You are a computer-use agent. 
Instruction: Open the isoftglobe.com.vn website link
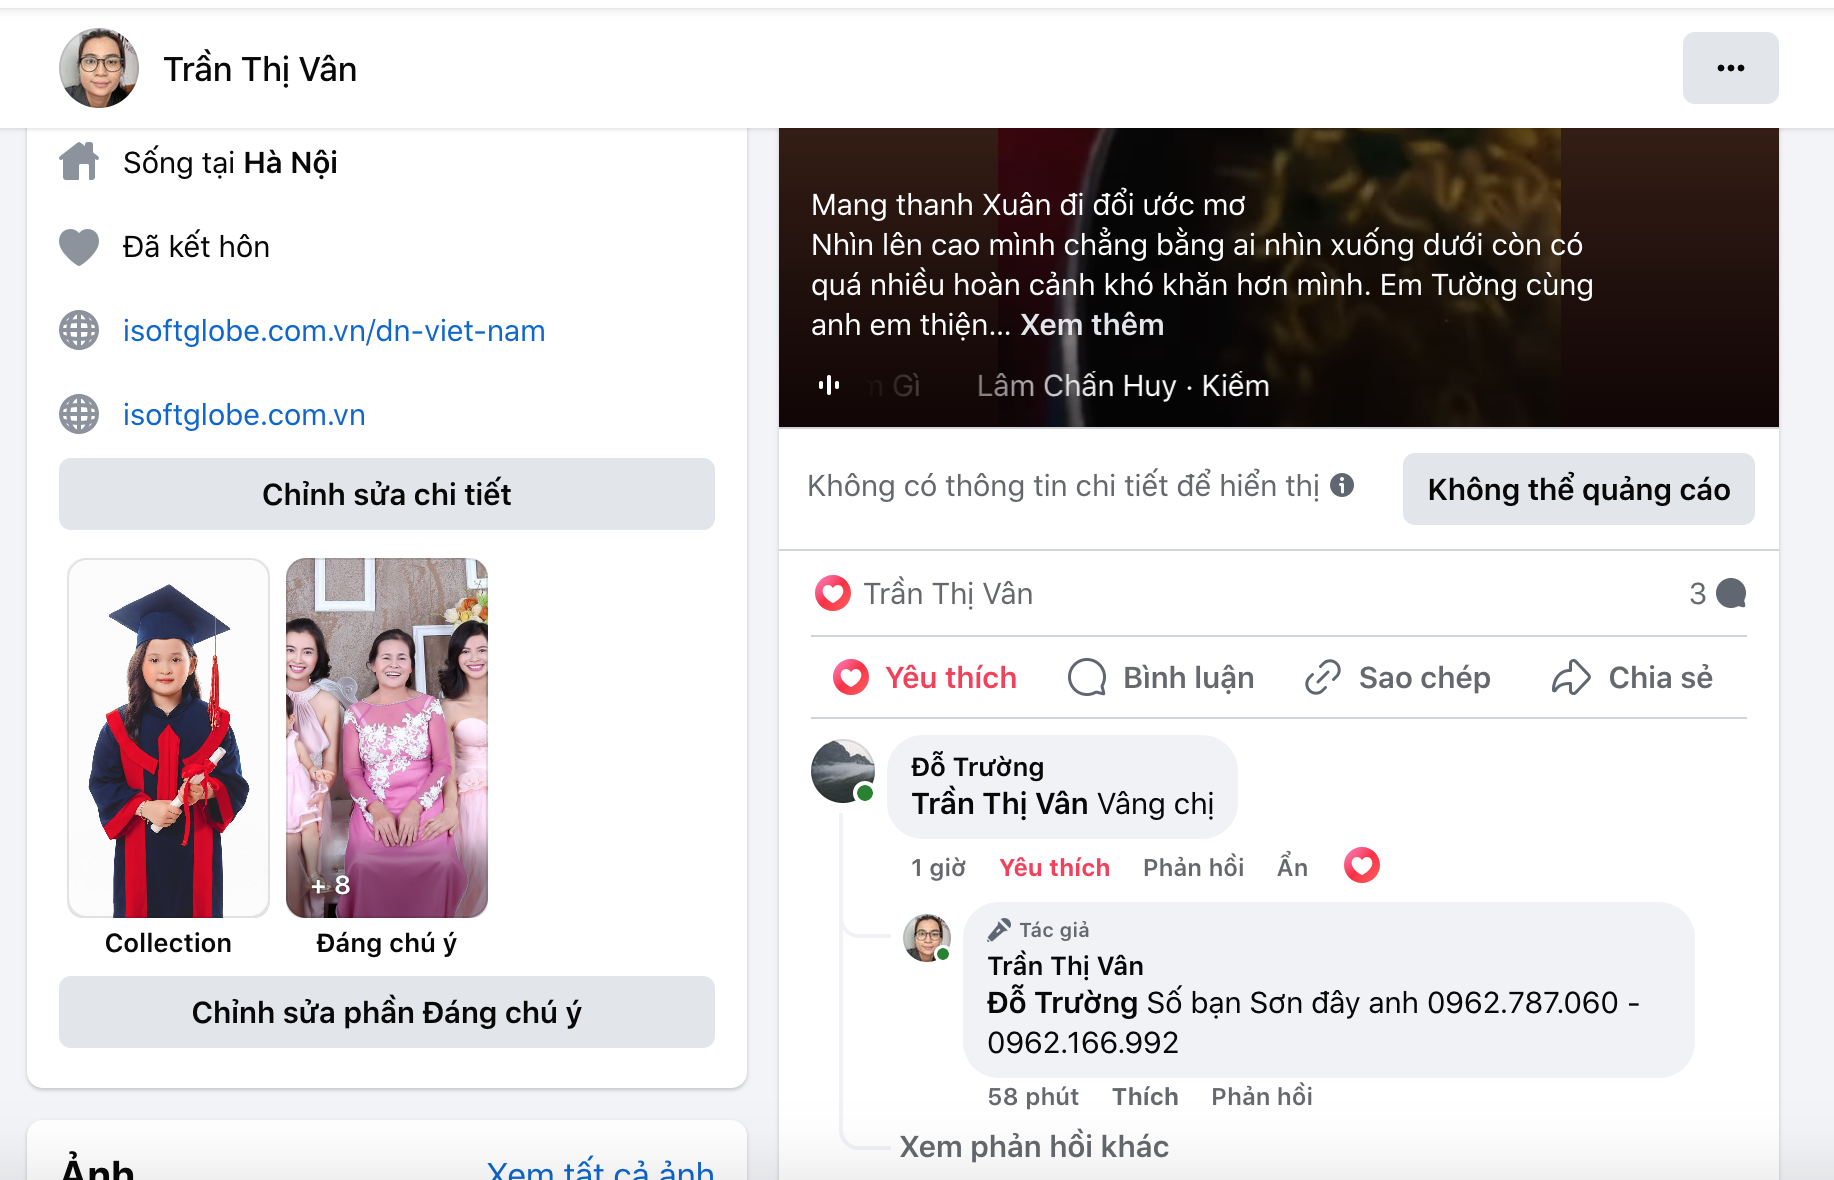tap(244, 414)
